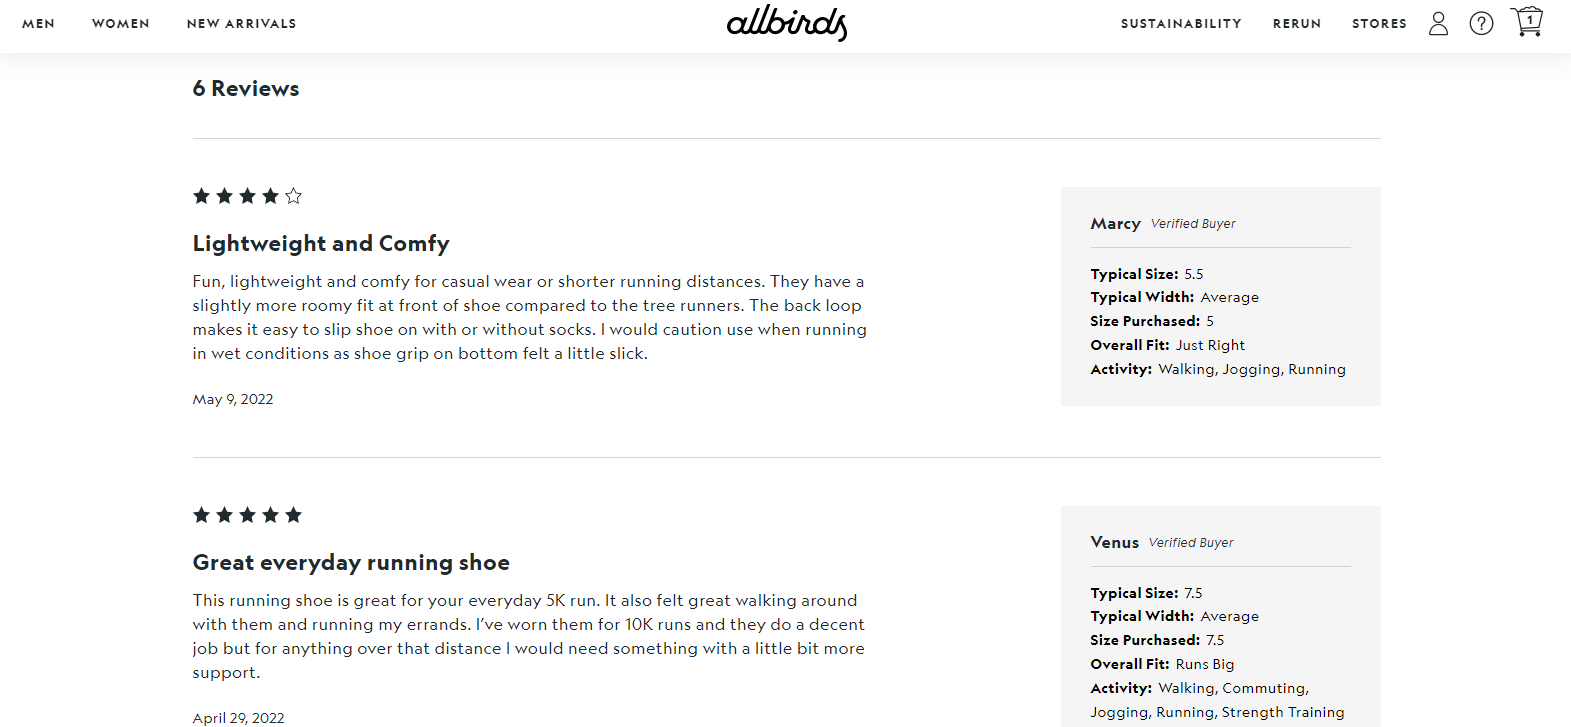Click the May 9, 2022 review date
This screenshot has height=727, width=1571.
point(232,398)
